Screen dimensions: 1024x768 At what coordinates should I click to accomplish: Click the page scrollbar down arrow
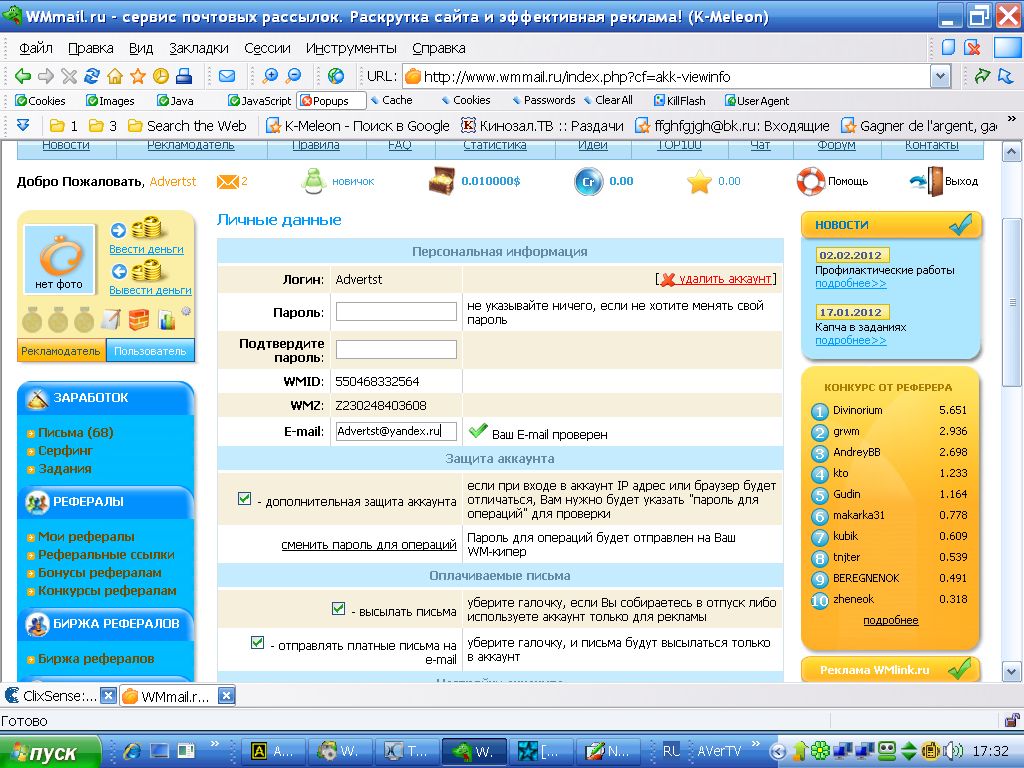pos(1011,672)
